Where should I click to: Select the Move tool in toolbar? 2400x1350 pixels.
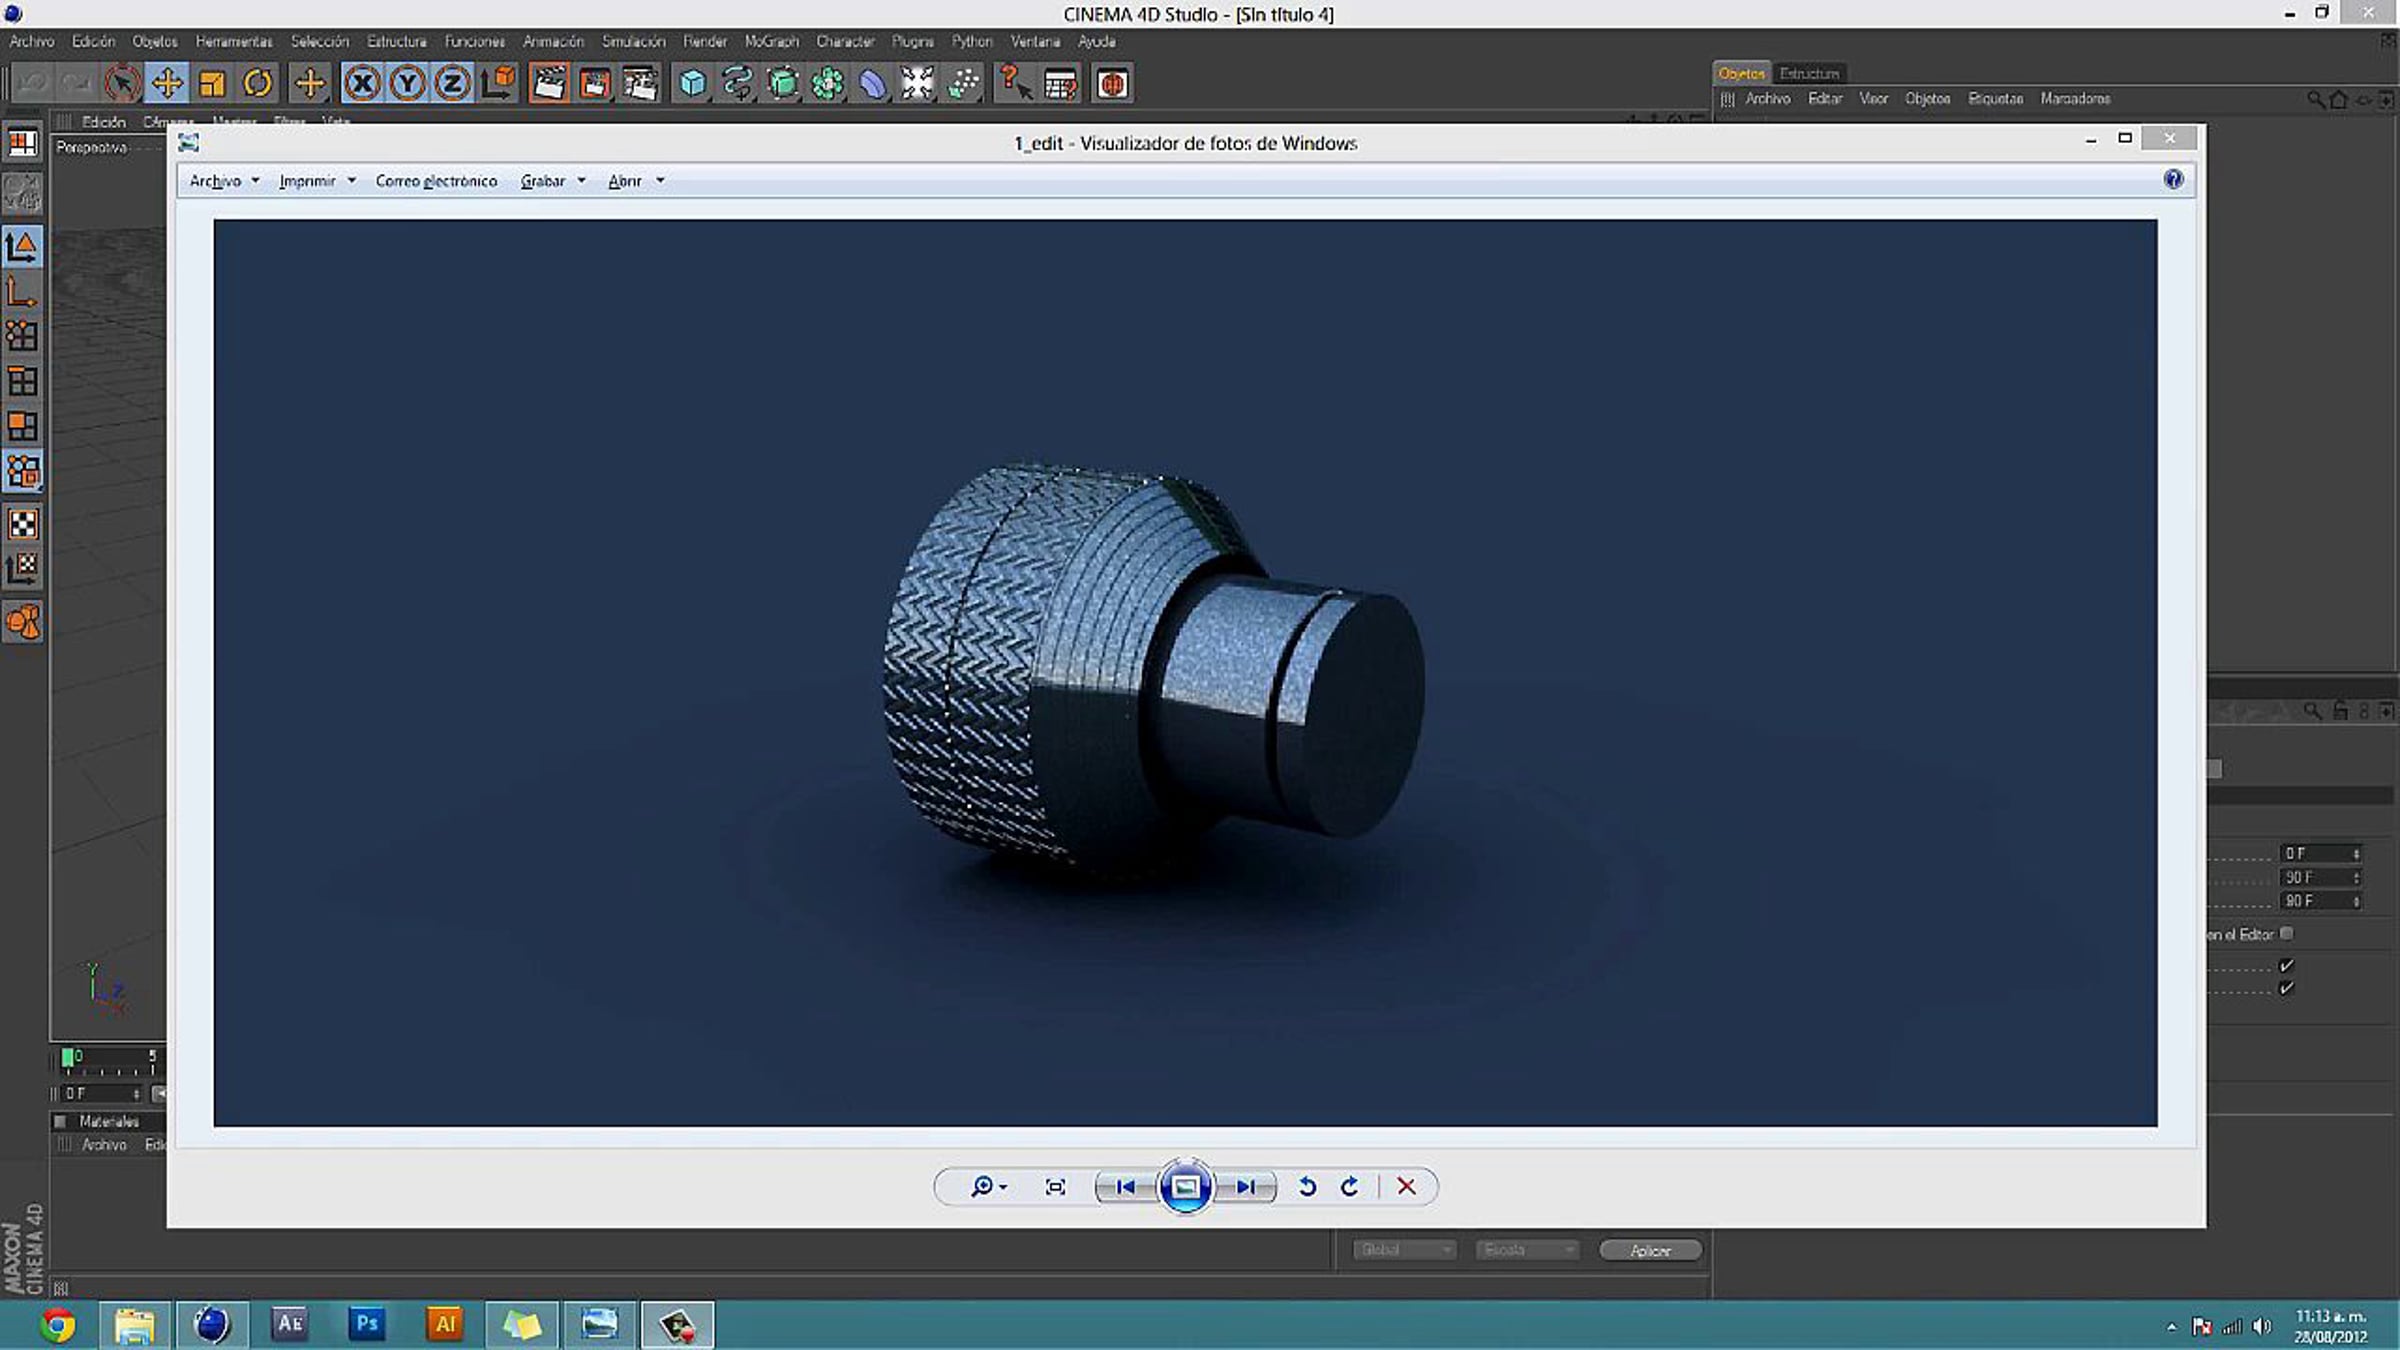167,83
